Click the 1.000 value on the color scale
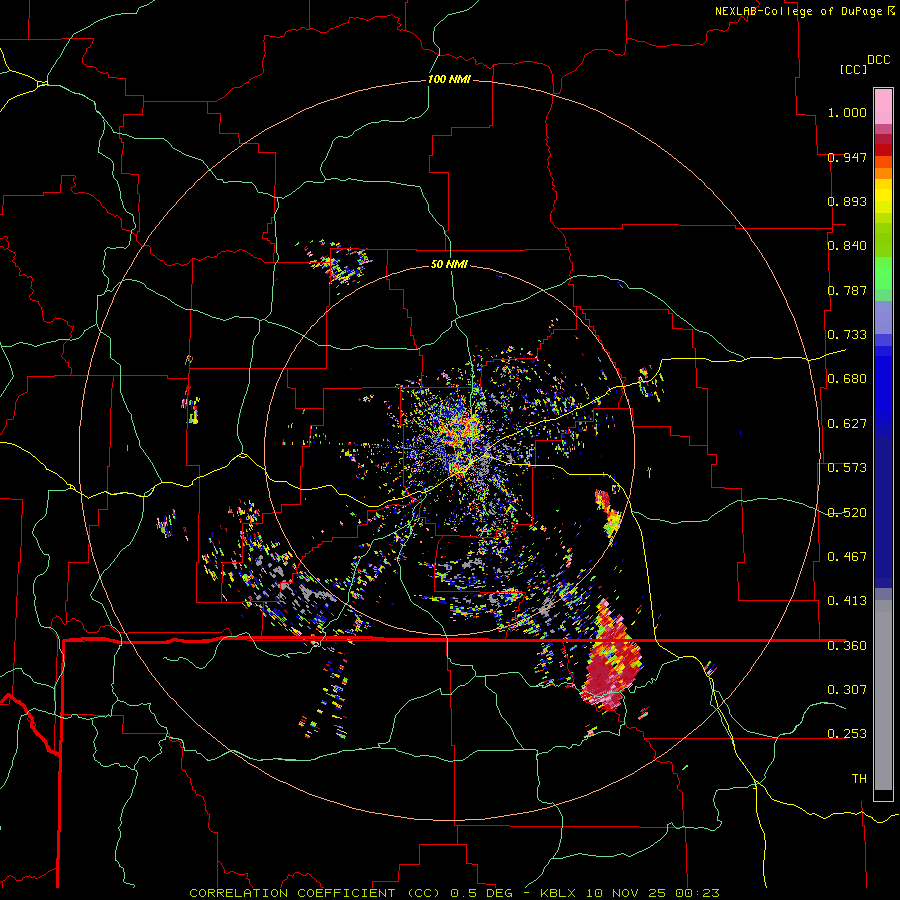This screenshot has width=900, height=900. click(x=847, y=112)
